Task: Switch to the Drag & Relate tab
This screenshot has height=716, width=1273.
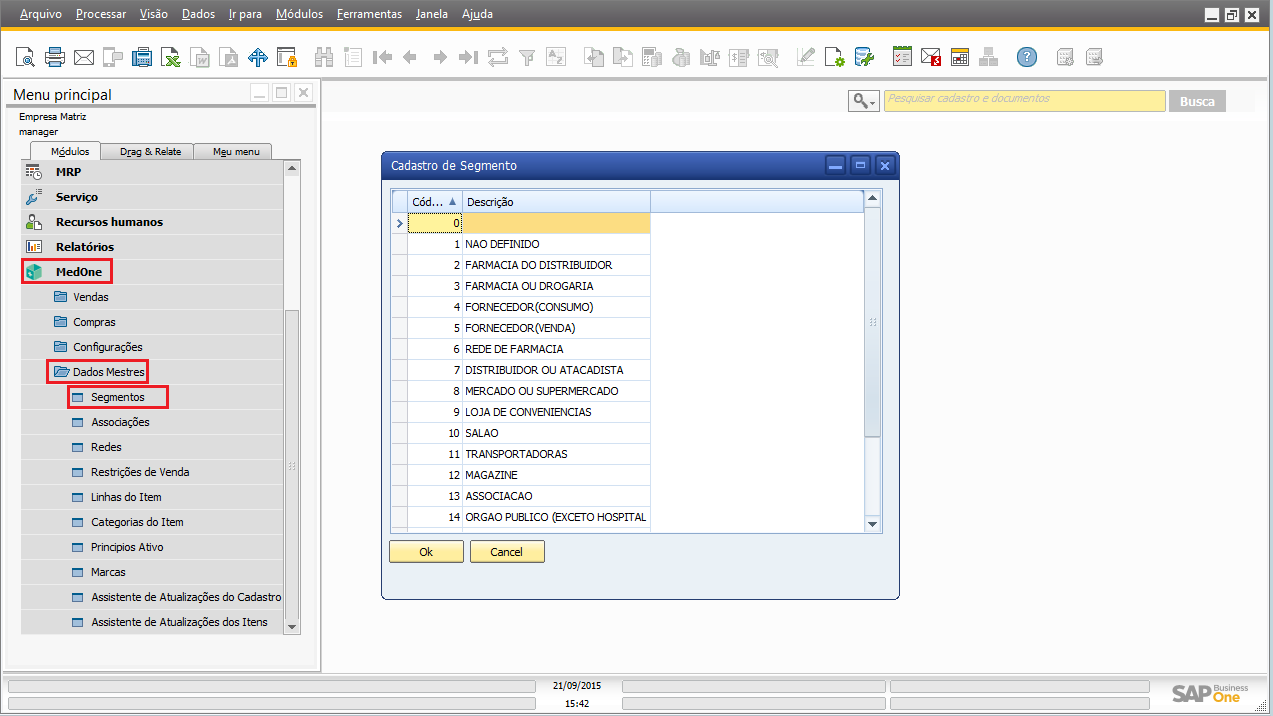Action: pyautogui.click(x=150, y=151)
